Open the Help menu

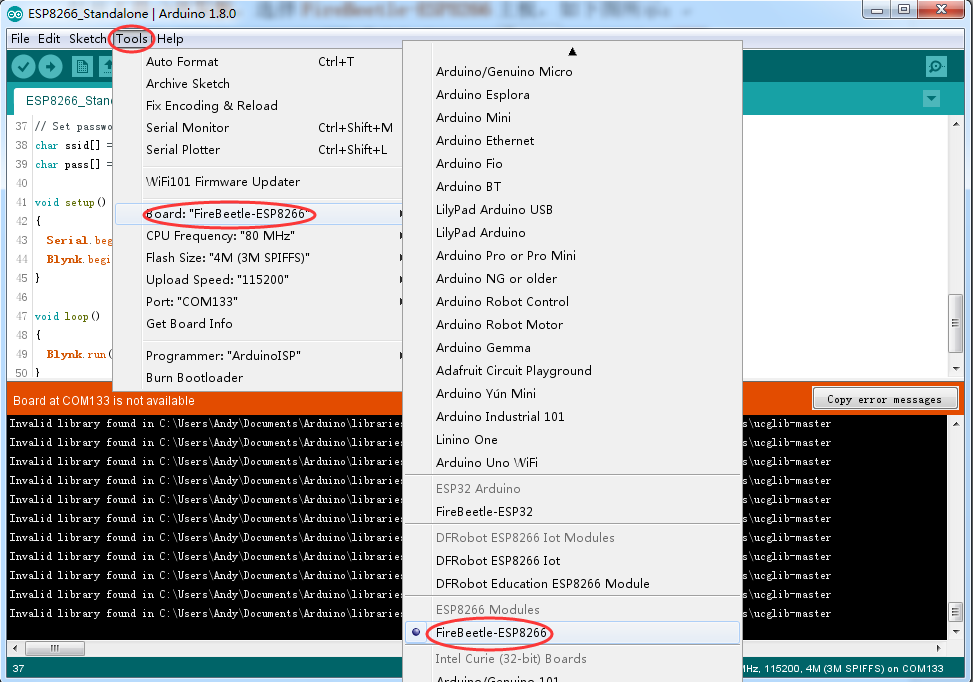[170, 38]
